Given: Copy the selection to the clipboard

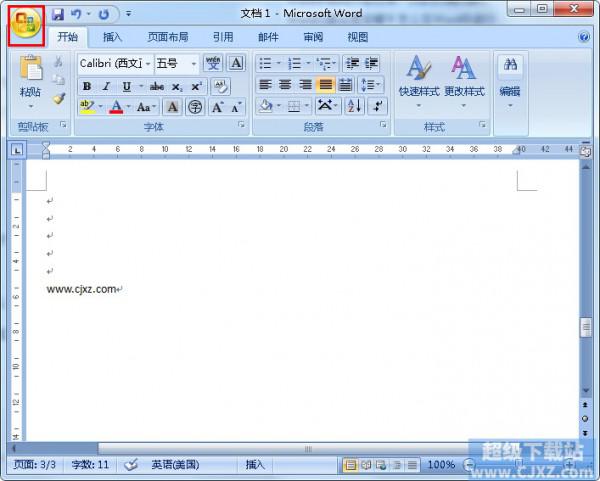Looking at the screenshot, I should pyautogui.click(x=58, y=80).
